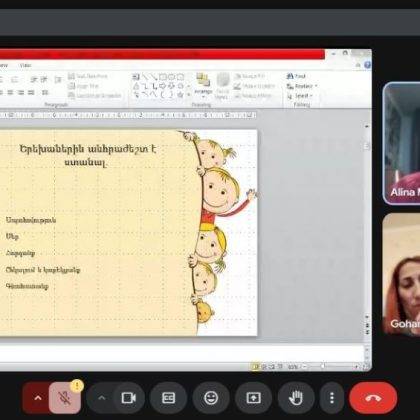Open the Shape Effects menu

click(x=253, y=96)
